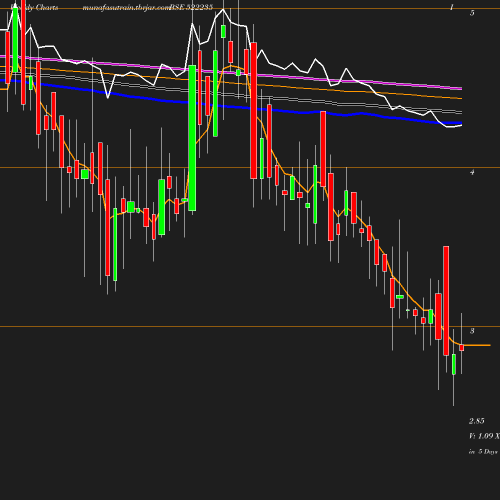Click the price axis label "5"

point(472,13)
